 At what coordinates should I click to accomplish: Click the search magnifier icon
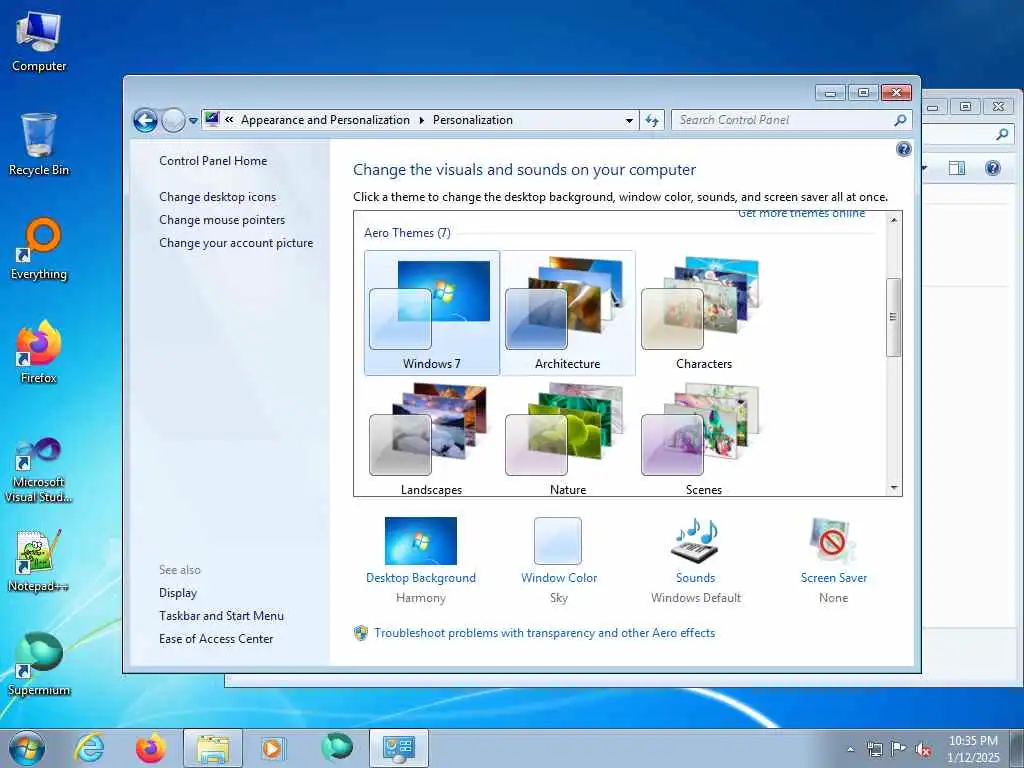[901, 120]
